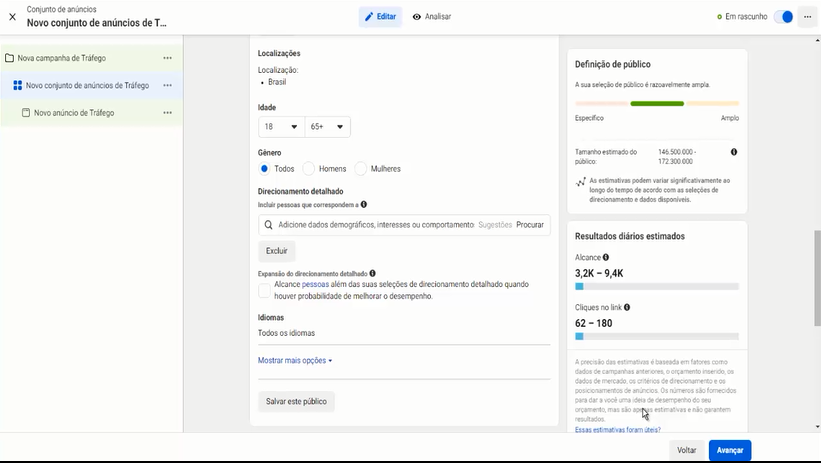
Task: Click the estimates trend graph icon
Action: click(581, 182)
